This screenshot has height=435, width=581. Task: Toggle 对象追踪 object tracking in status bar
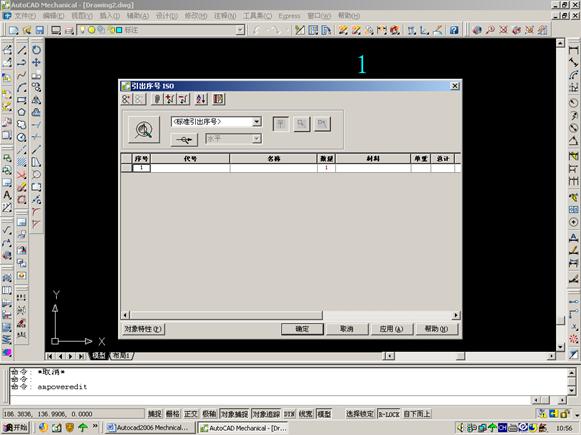266,414
